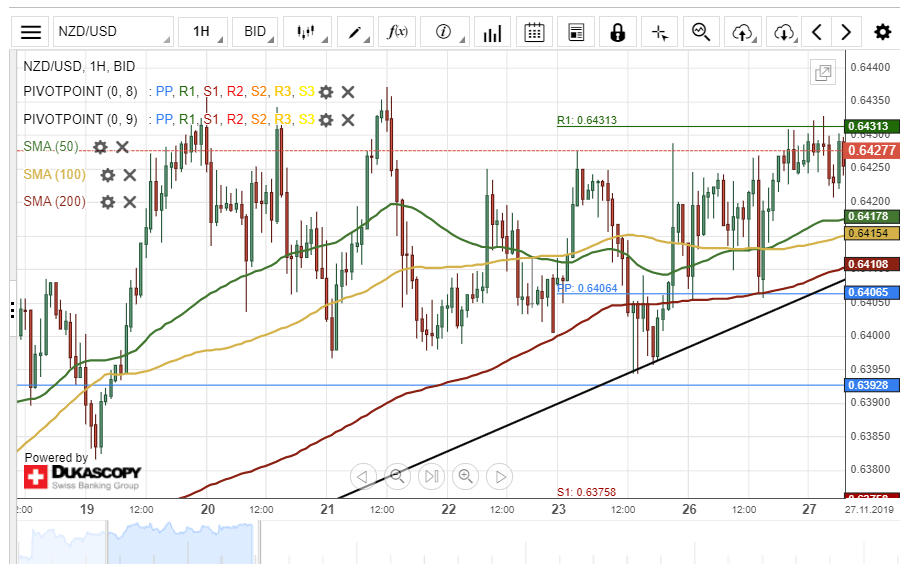The image size is (902, 568).
Task: Open the candlestick chart type selector
Action: coord(307,32)
